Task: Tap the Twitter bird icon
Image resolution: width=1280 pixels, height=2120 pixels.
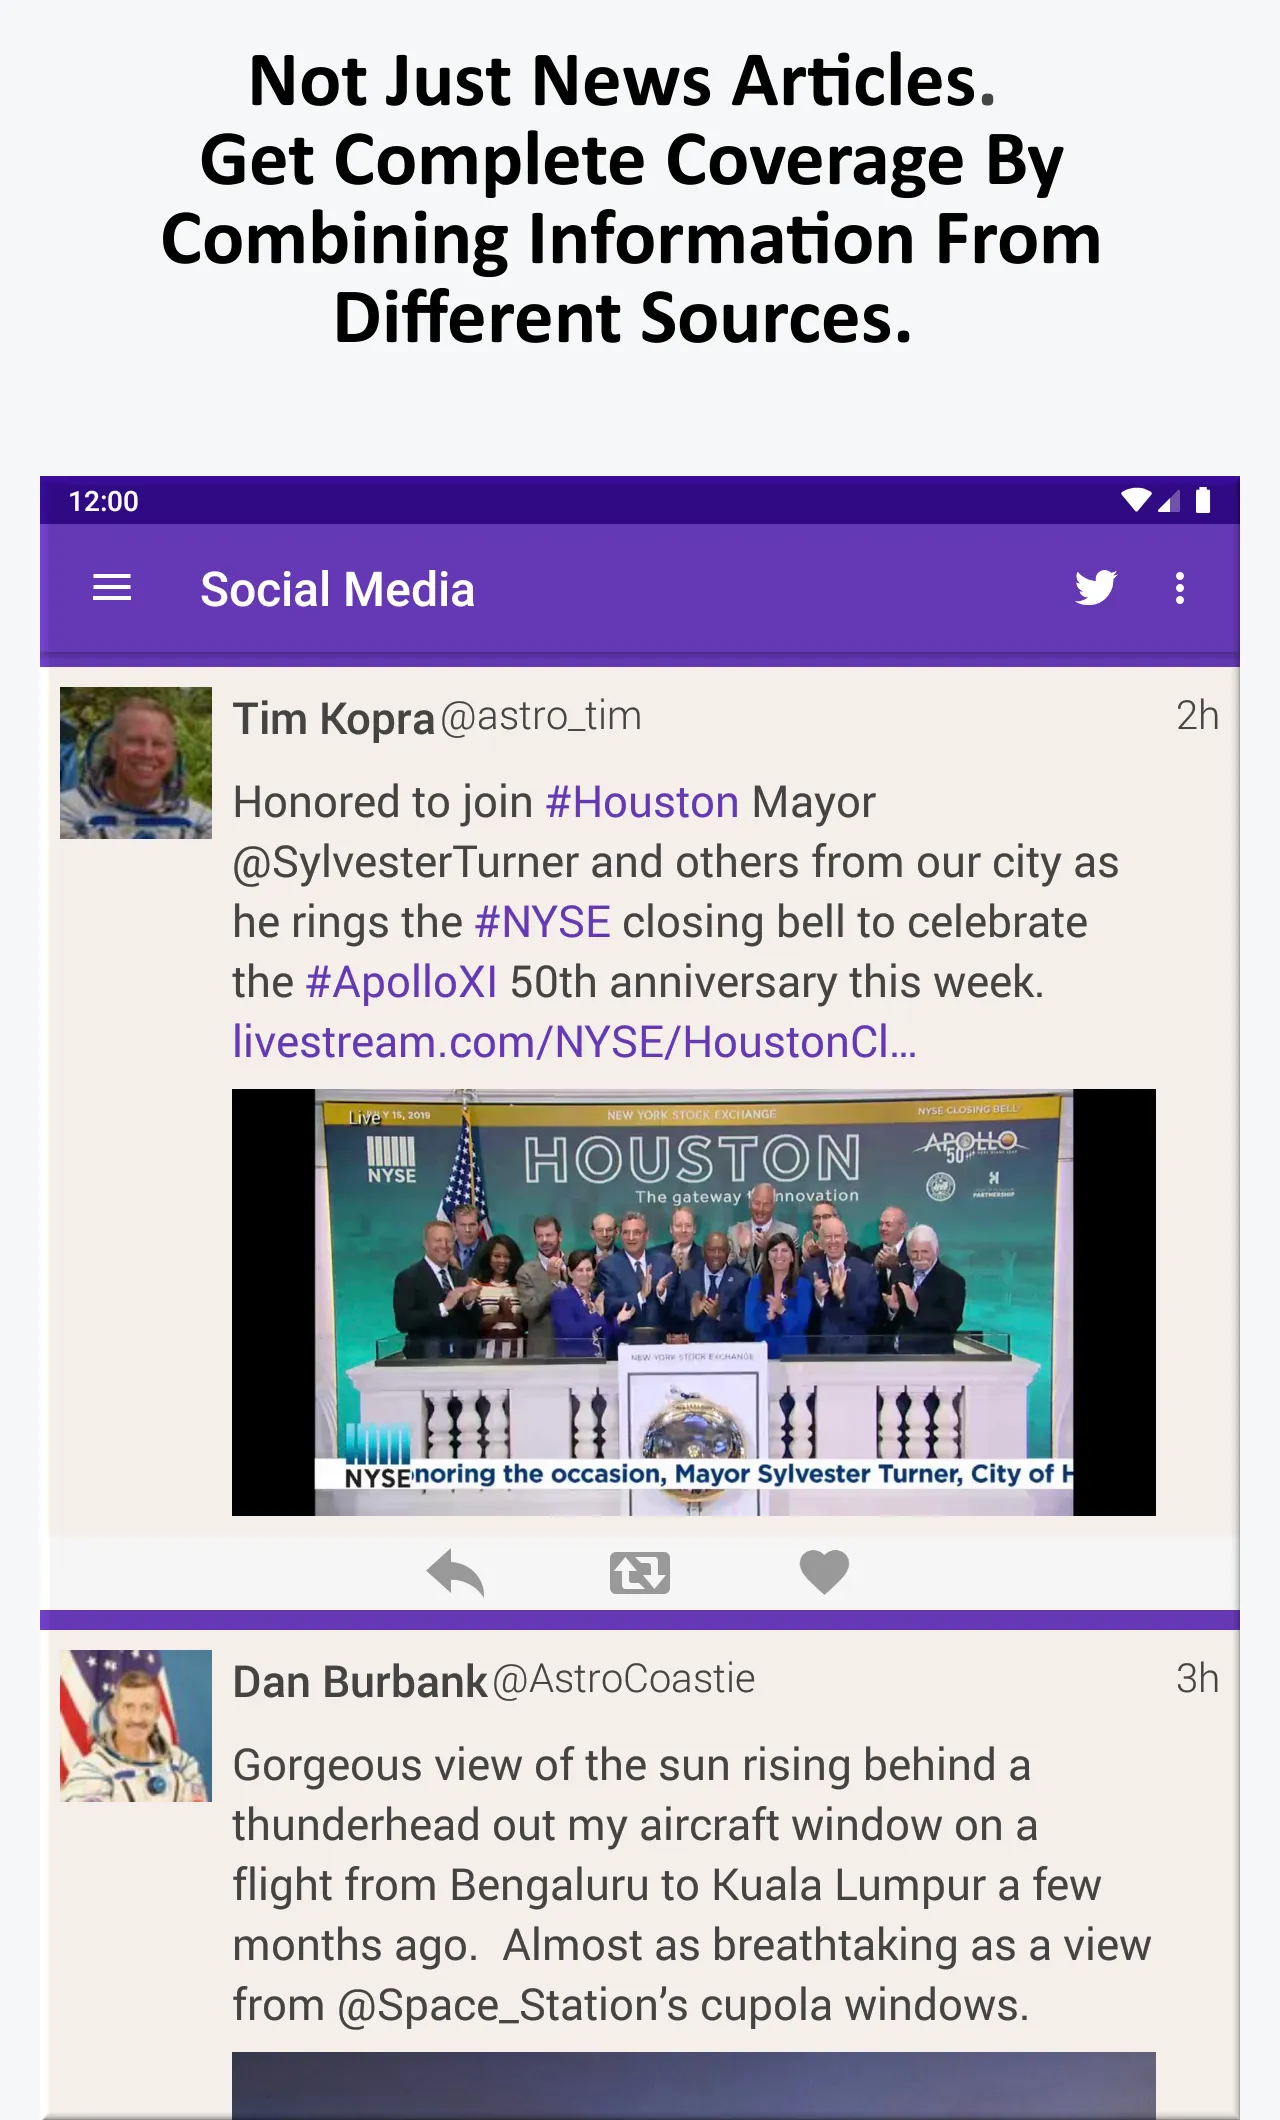Action: coord(1095,588)
